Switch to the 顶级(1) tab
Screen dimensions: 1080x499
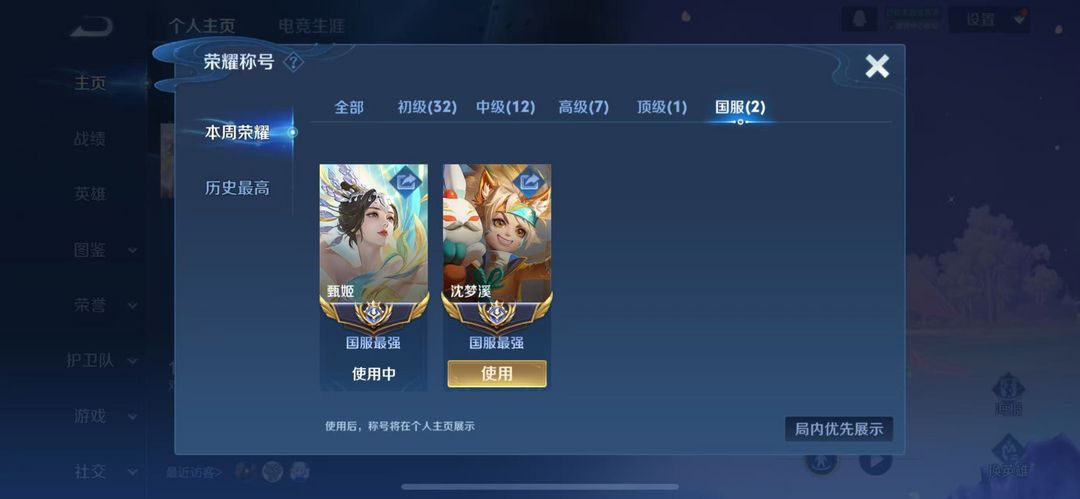point(662,108)
